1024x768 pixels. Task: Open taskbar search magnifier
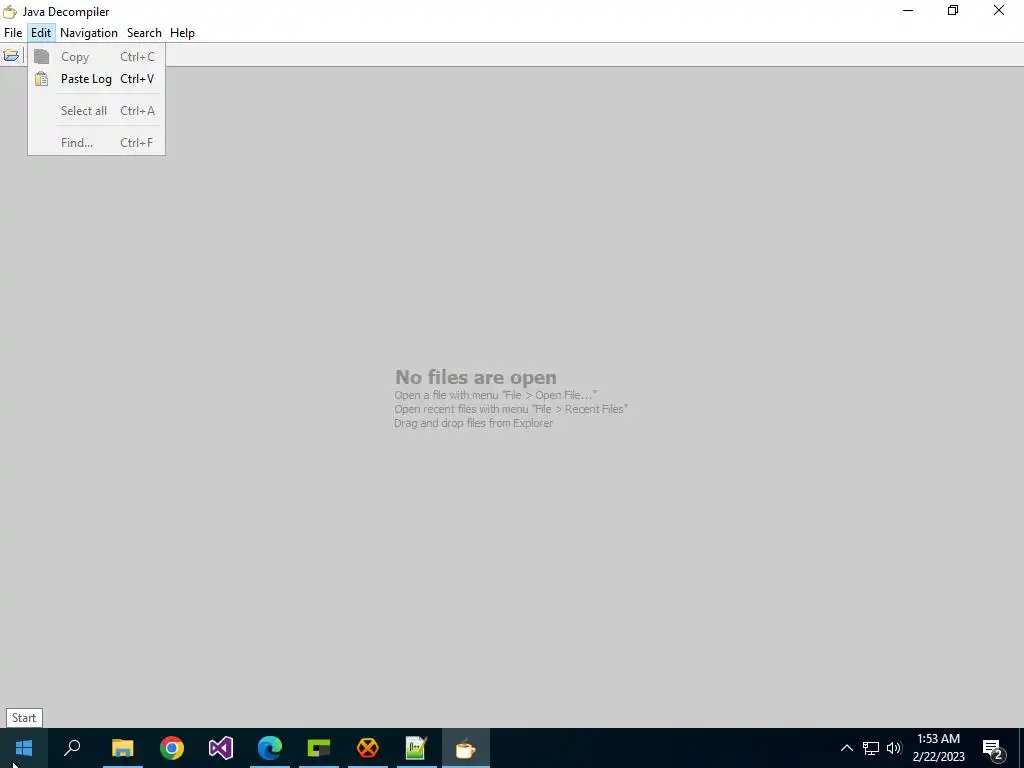pos(72,748)
